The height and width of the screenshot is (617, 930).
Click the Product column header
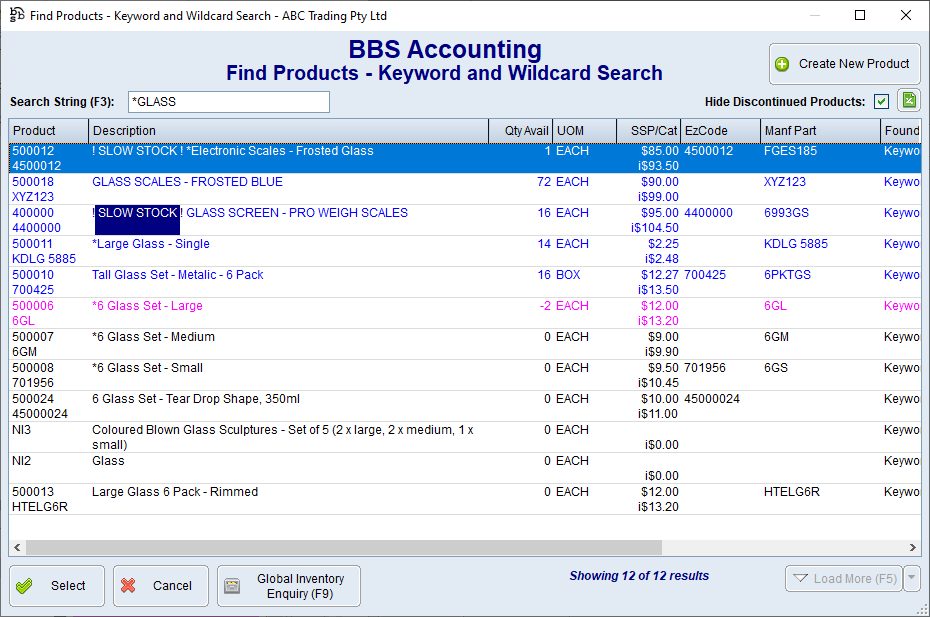point(48,131)
